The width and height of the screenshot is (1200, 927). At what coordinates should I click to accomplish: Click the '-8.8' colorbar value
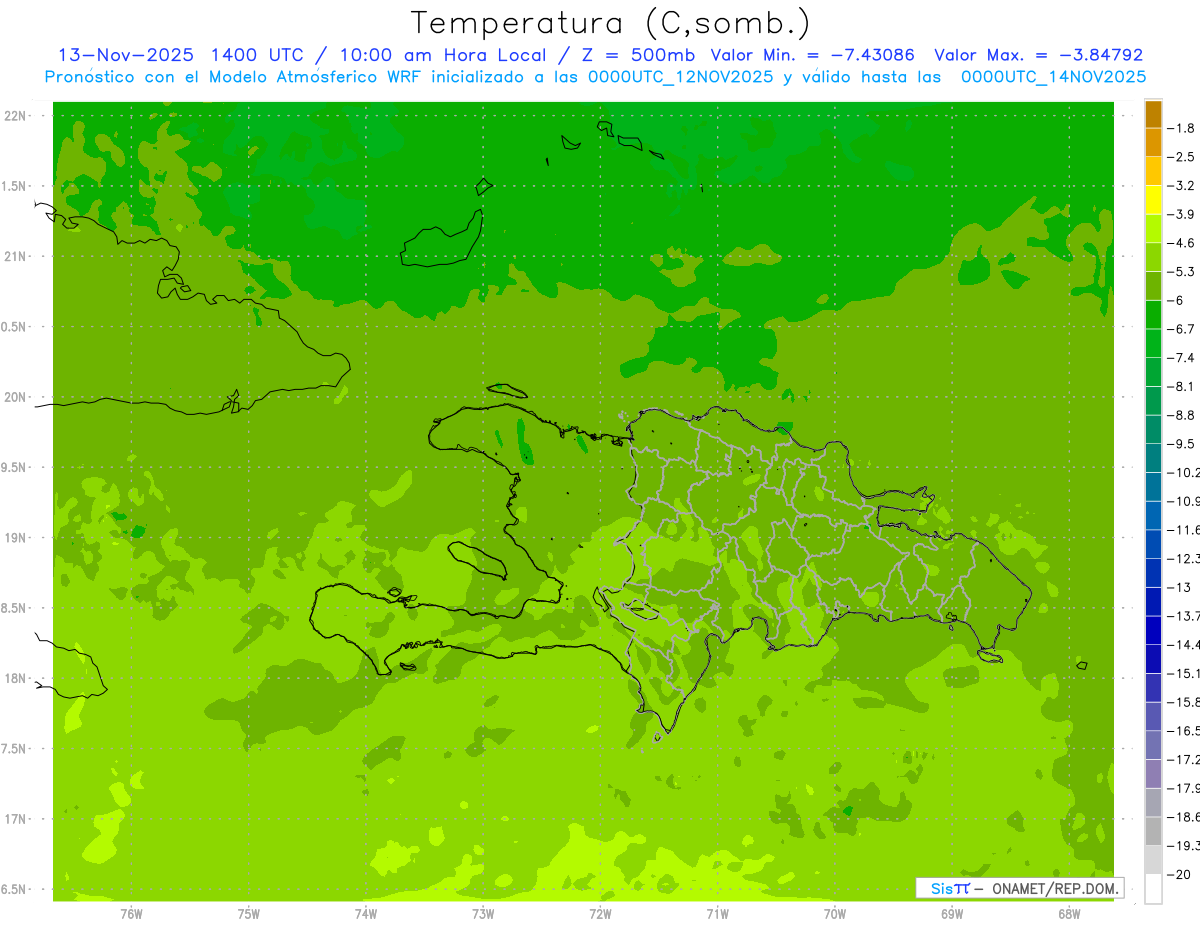tap(1181, 415)
